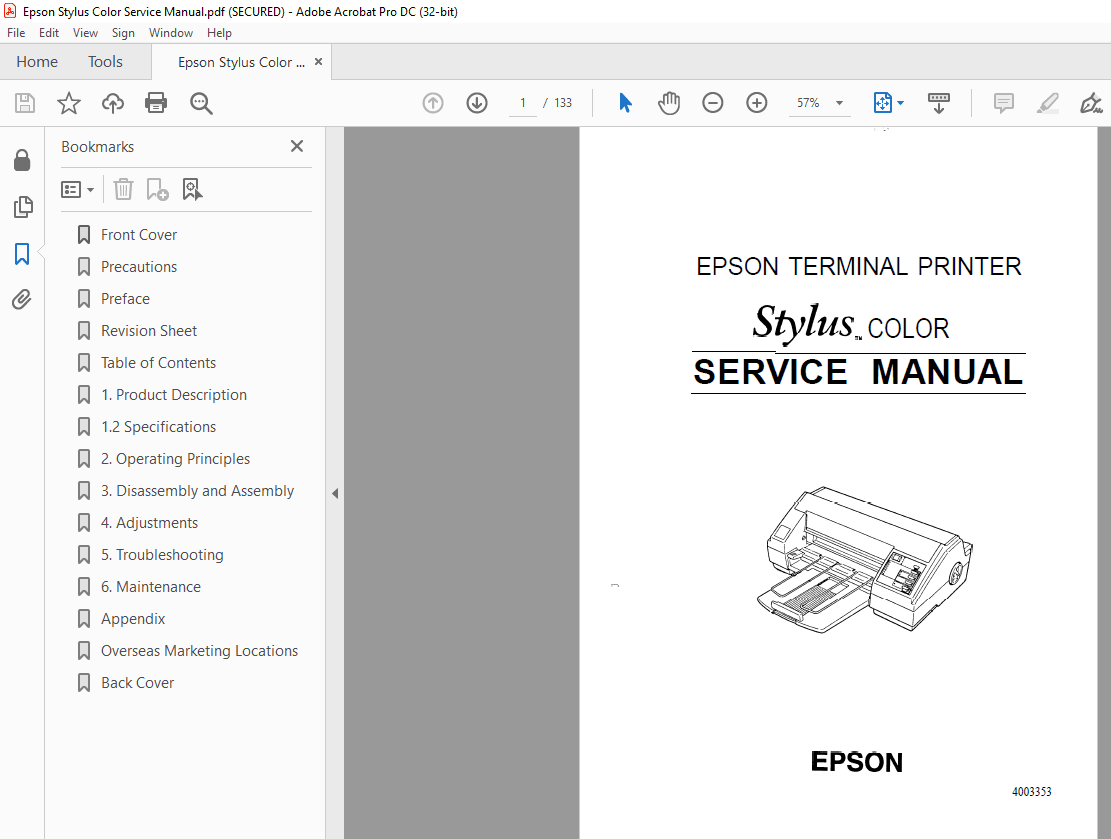The image size is (1111, 839).
Task: Open the Print dialog
Action: pos(156,102)
